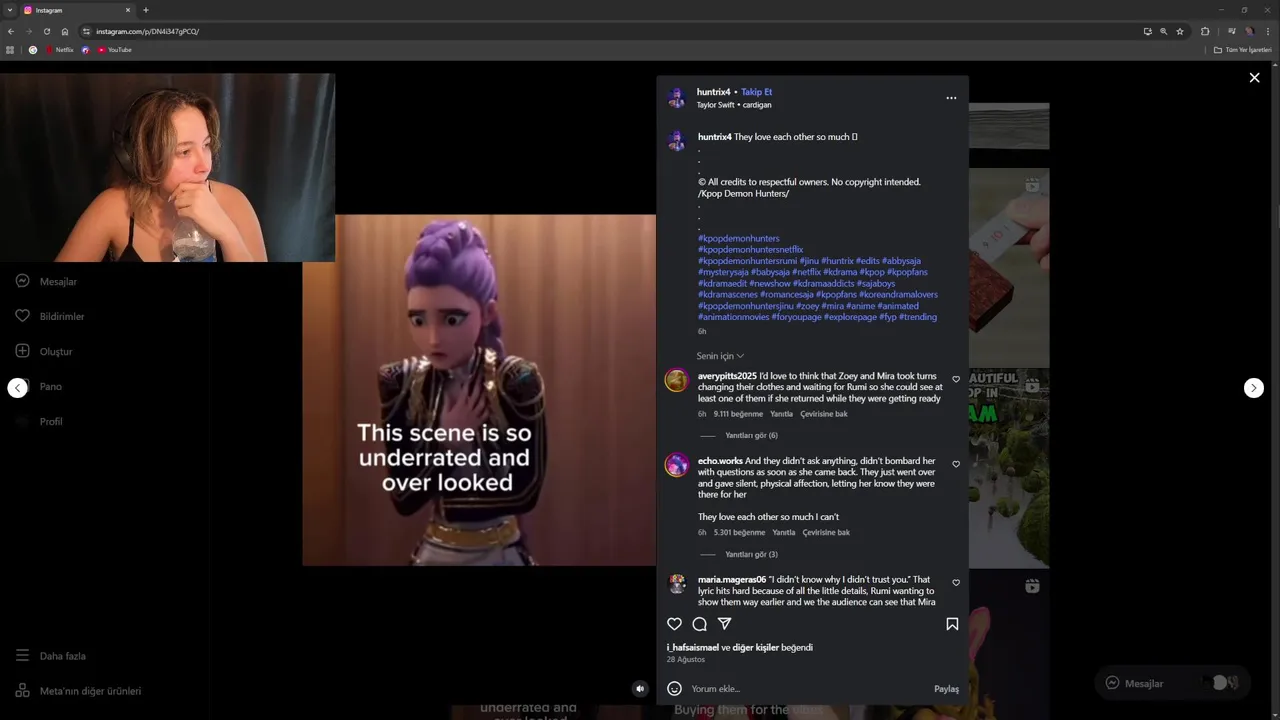Open huntrix4 avatar in post header

(677, 98)
